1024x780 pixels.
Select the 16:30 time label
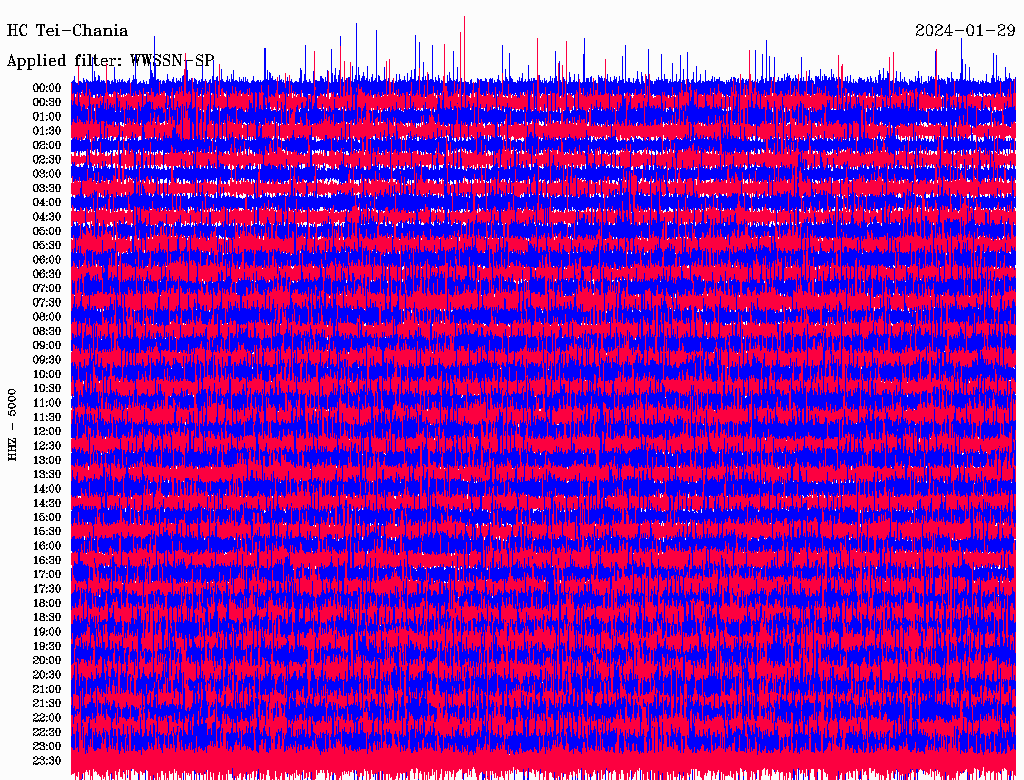(47, 561)
